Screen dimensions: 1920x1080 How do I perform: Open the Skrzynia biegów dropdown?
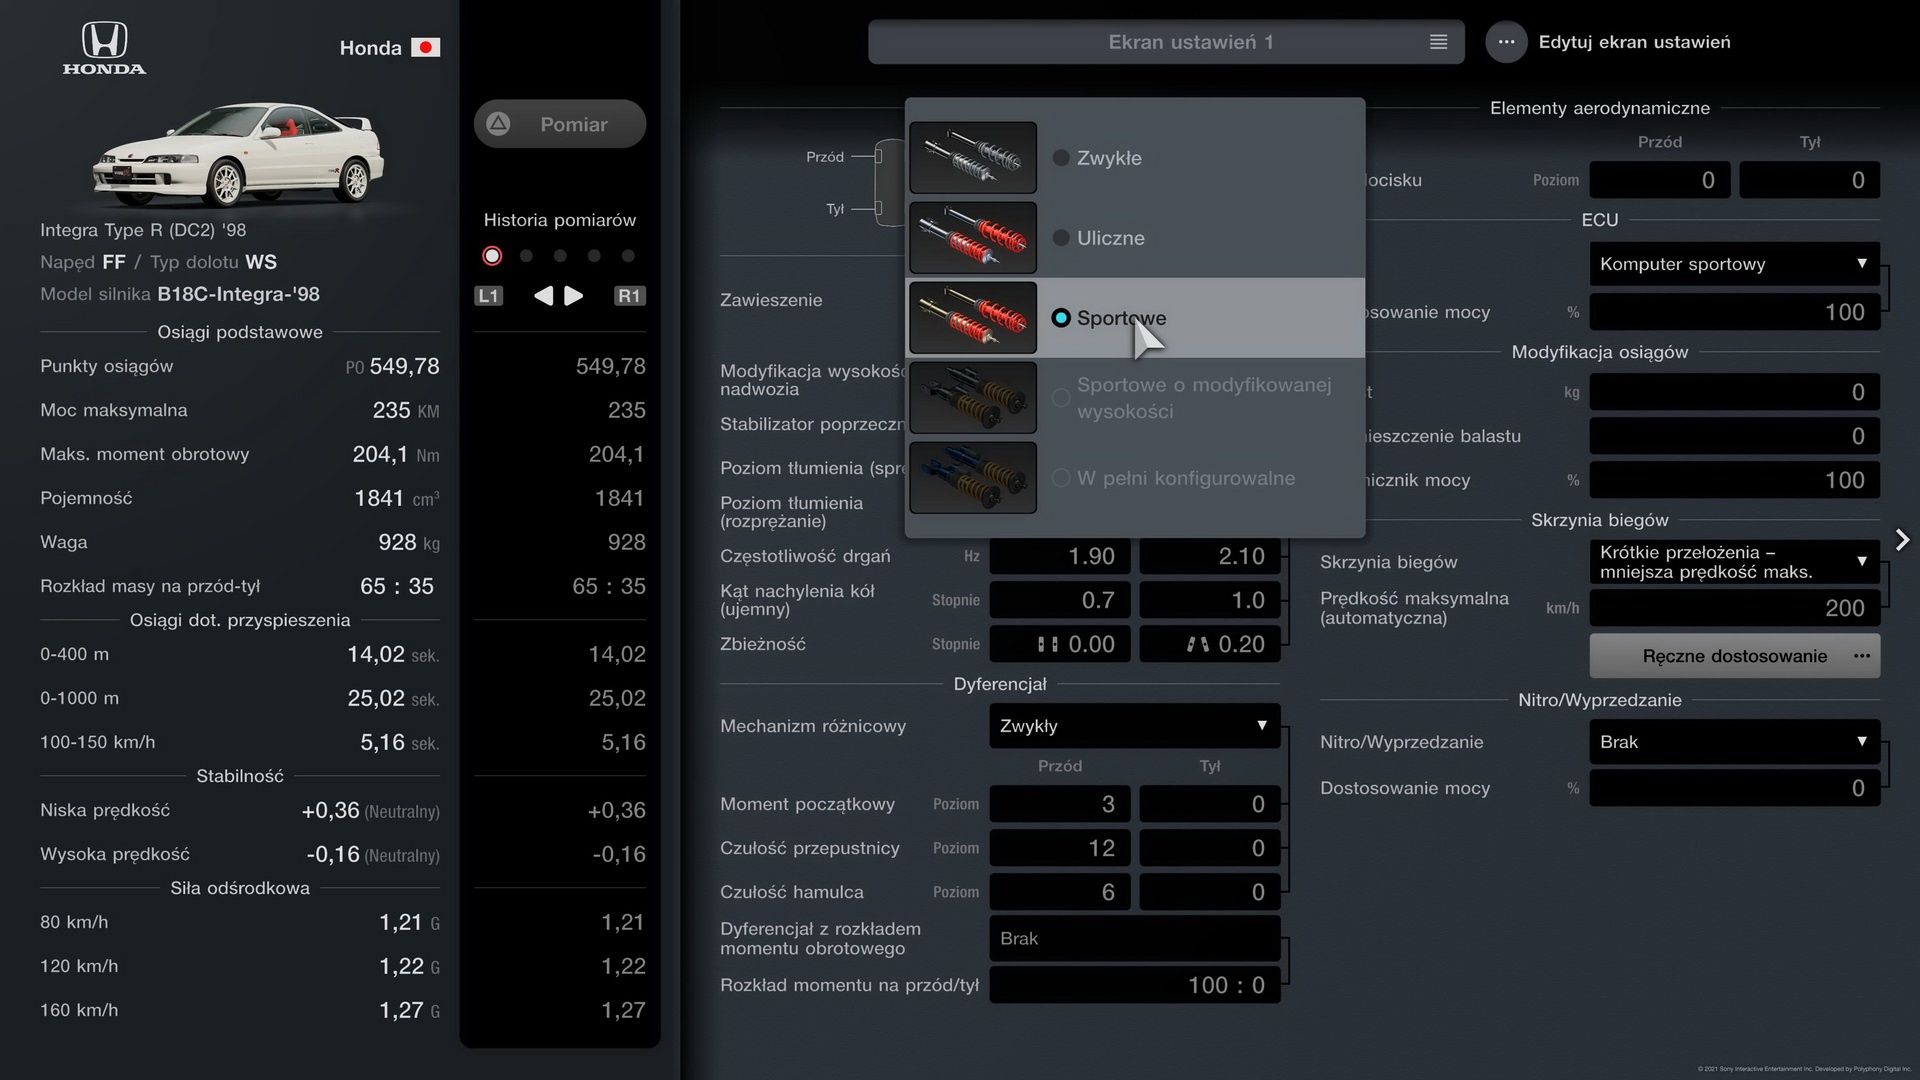(x=1734, y=562)
